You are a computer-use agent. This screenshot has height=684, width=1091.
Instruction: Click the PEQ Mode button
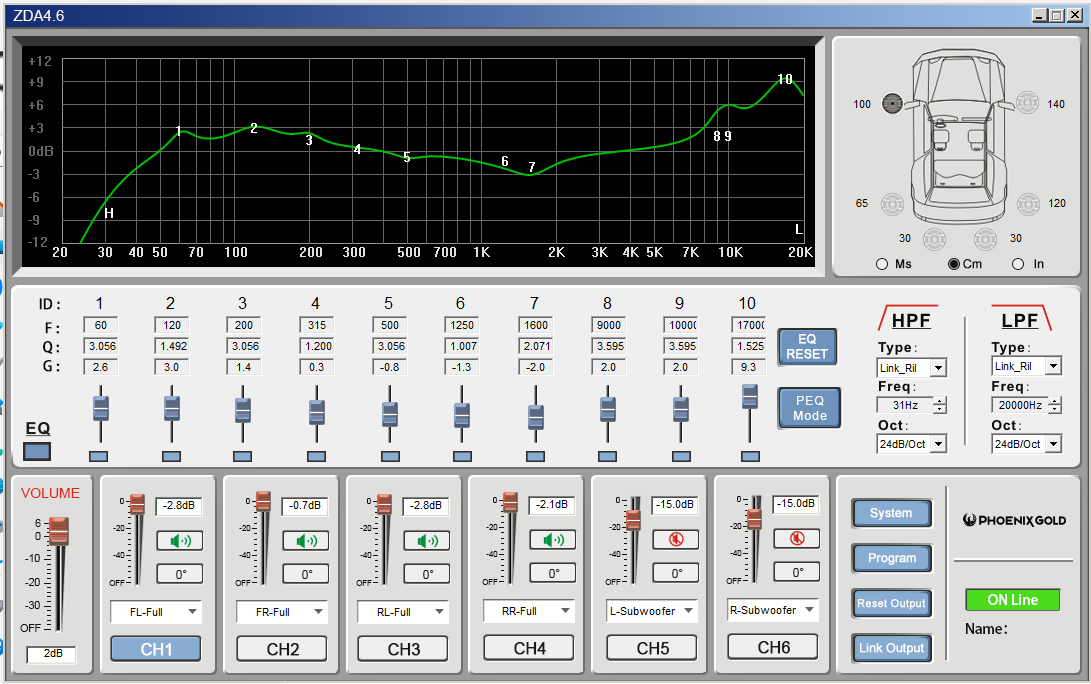pyautogui.click(x=809, y=408)
